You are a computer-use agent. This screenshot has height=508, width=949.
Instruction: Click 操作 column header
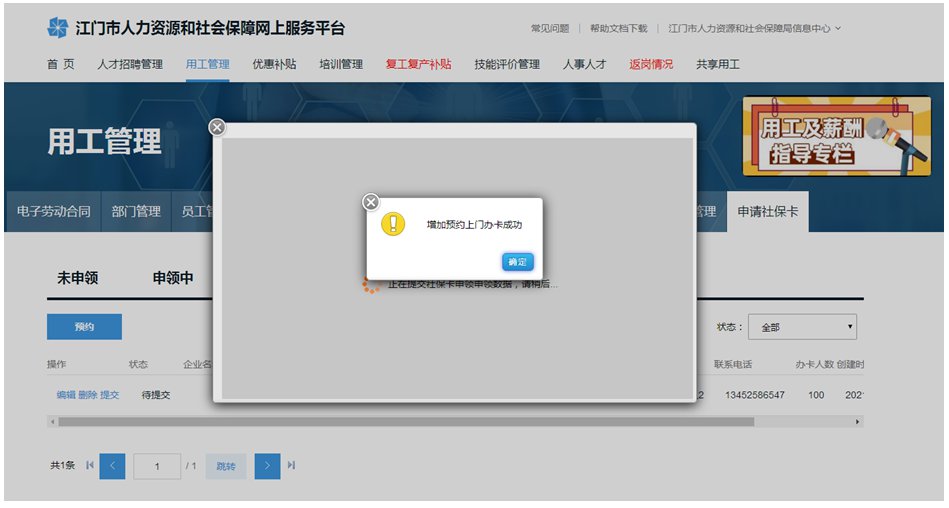coord(56,364)
